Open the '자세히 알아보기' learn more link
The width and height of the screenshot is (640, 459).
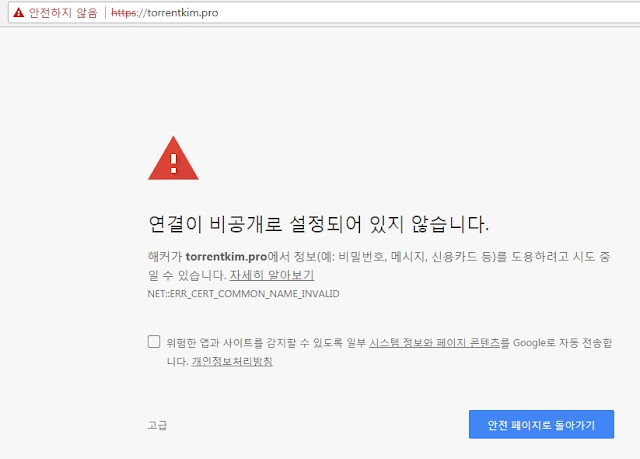(x=272, y=275)
